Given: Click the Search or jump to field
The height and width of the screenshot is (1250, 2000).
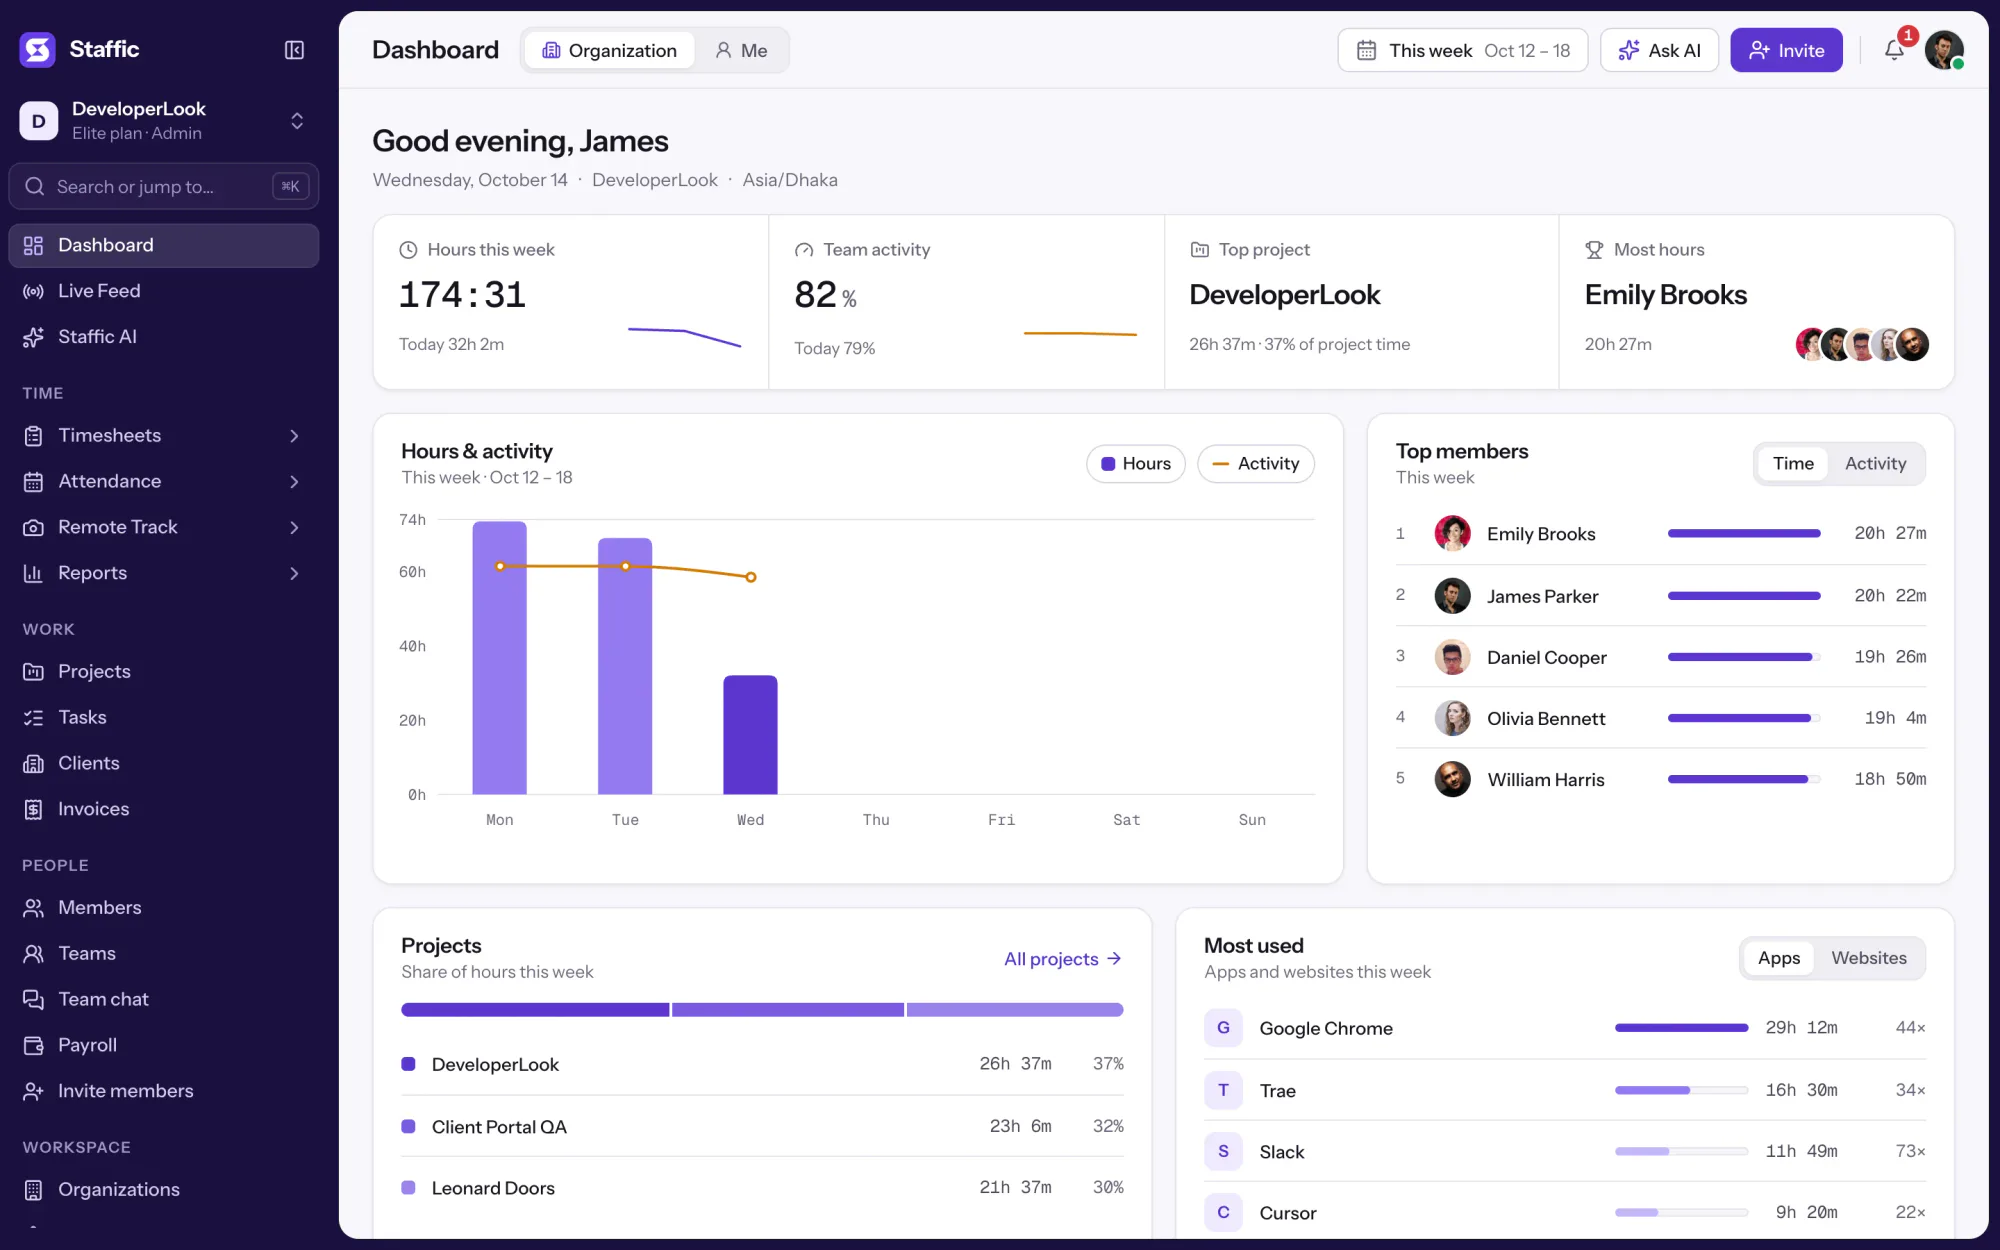Looking at the screenshot, I should coord(163,187).
